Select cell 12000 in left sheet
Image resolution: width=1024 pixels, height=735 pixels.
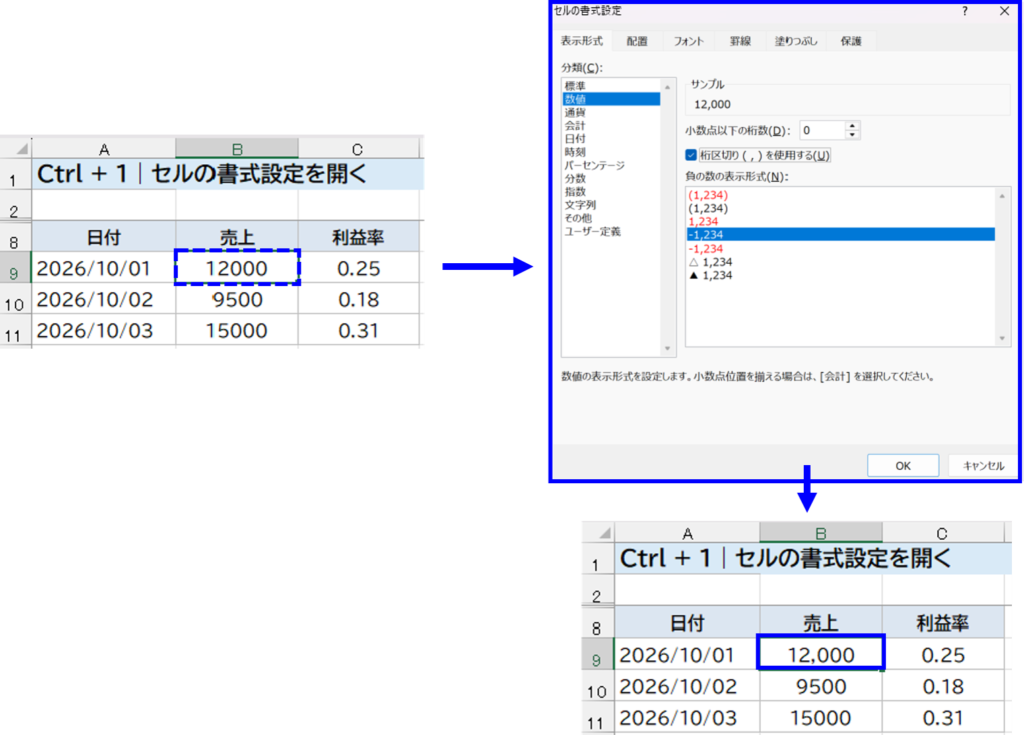click(x=237, y=268)
